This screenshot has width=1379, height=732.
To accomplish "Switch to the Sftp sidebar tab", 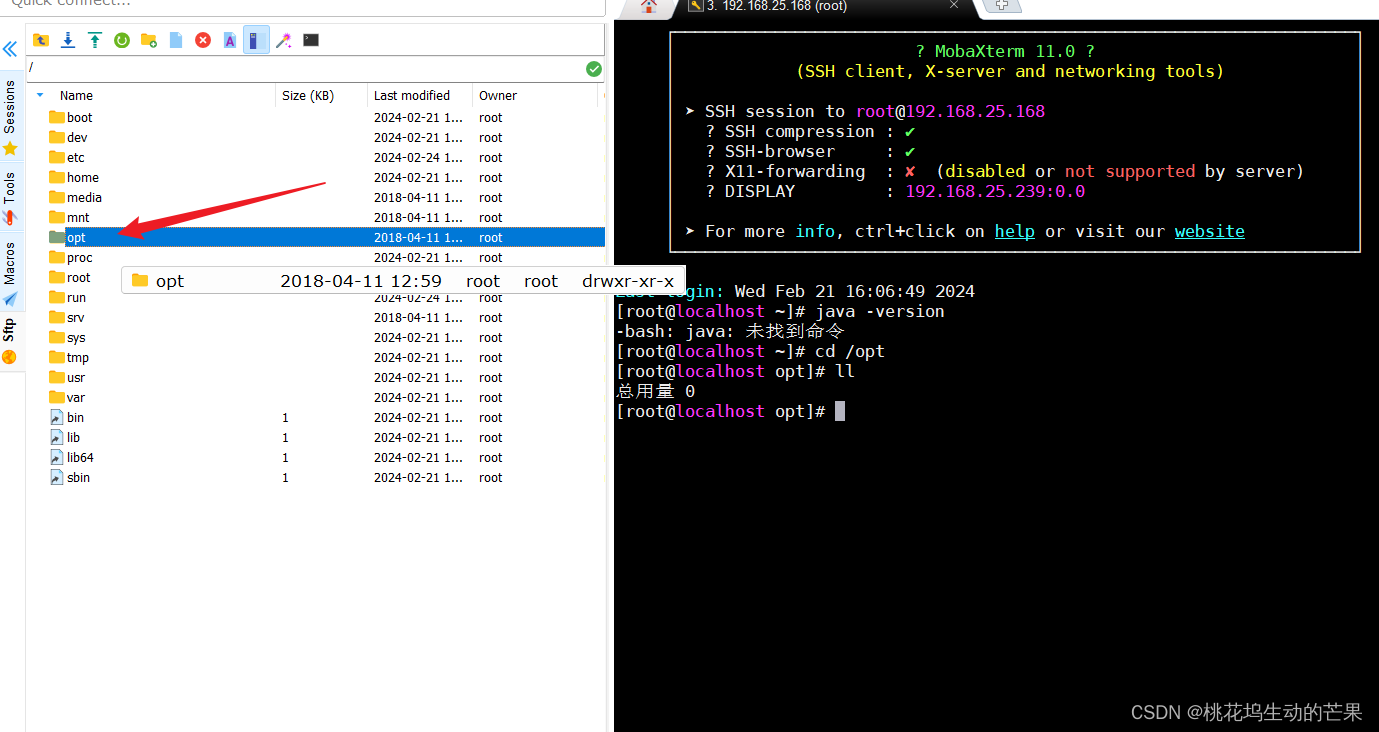I will (10, 330).
